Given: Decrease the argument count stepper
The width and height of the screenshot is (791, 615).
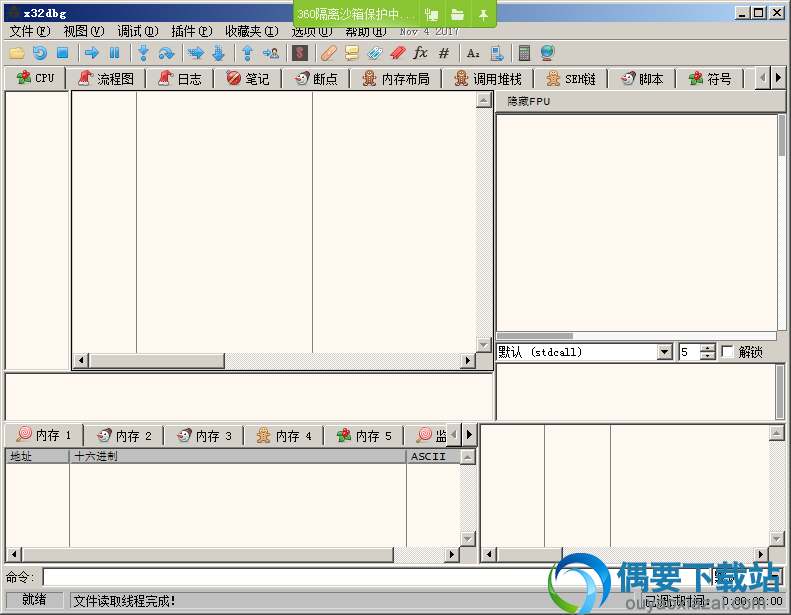Looking at the screenshot, I should click(x=708, y=356).
